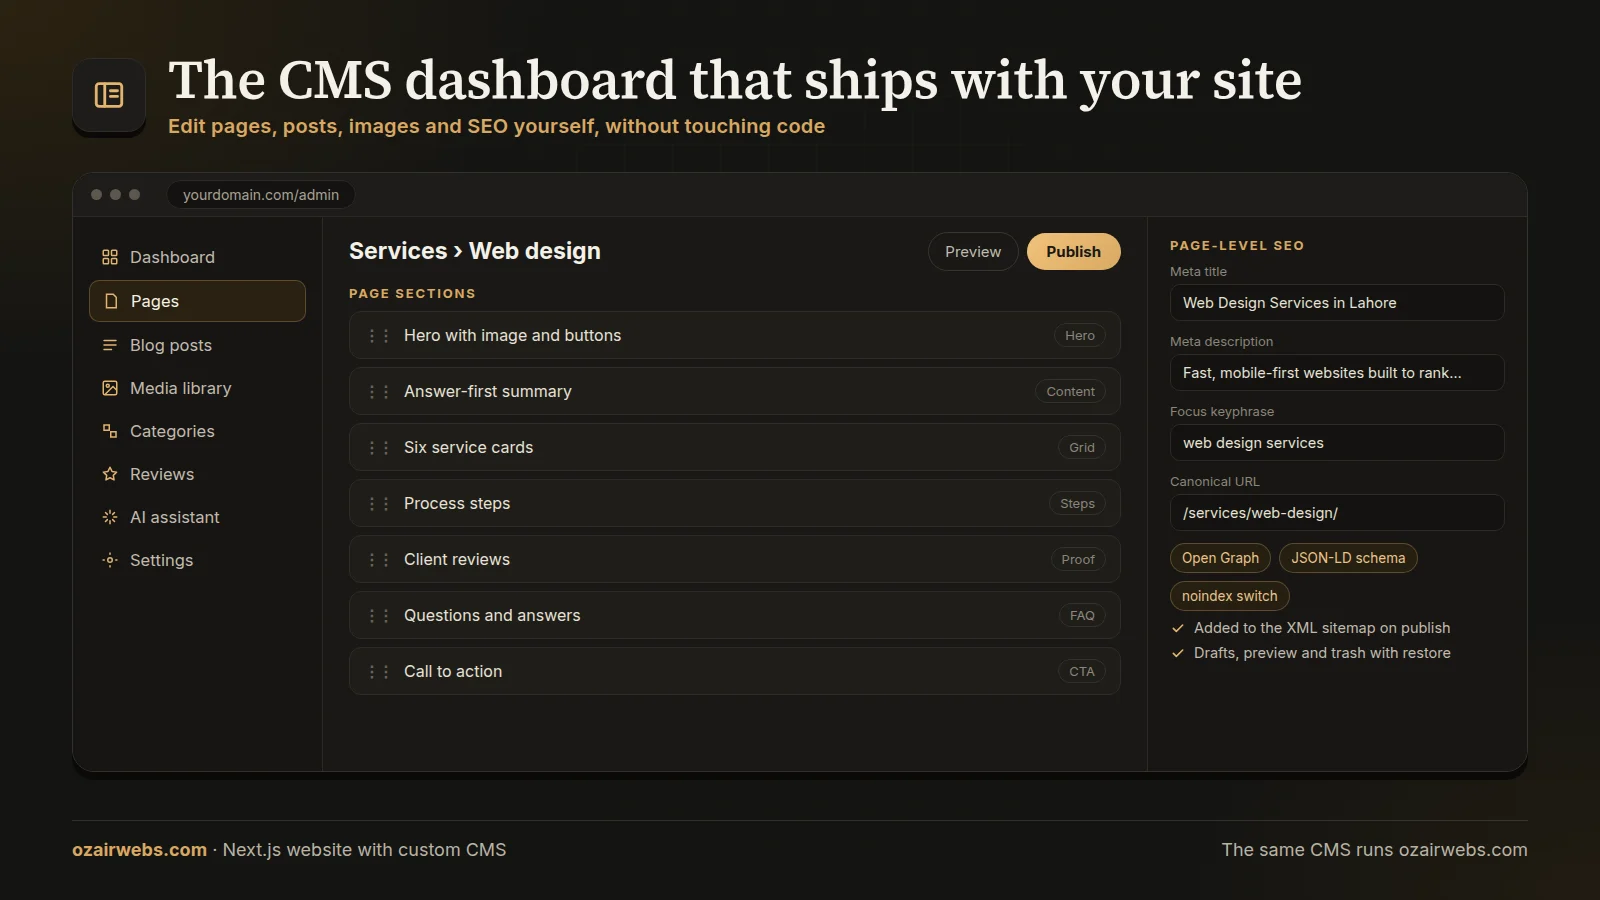Viewport: 1600px width, 900px height.
Task: Click the Media library image icon
Action: pos(110,388)
